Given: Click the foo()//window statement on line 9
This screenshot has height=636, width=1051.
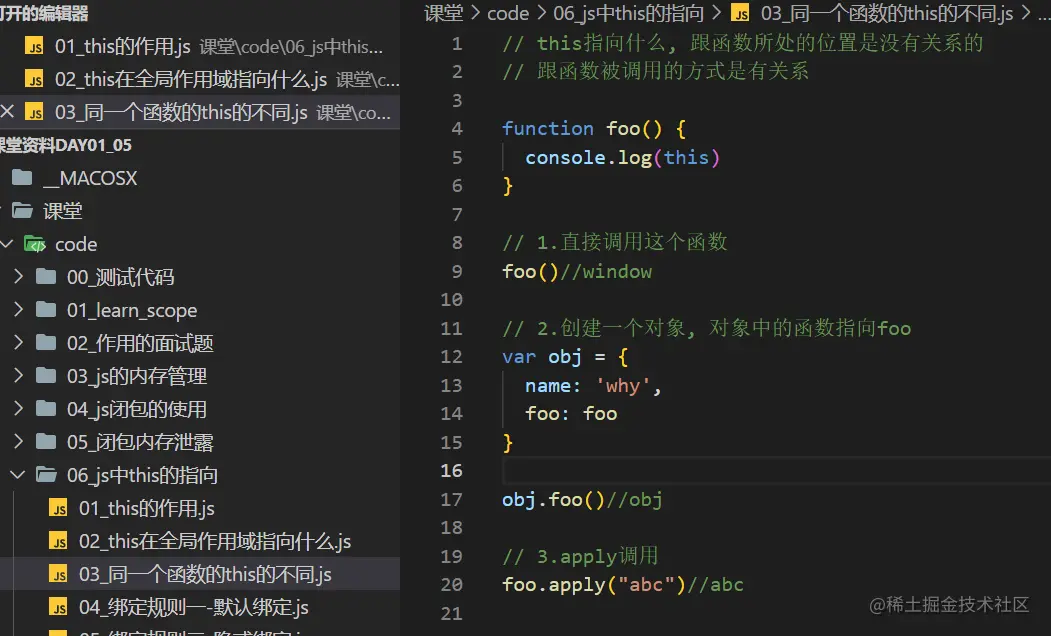Looking at the screenshot, I should click(x=577, y=271).
